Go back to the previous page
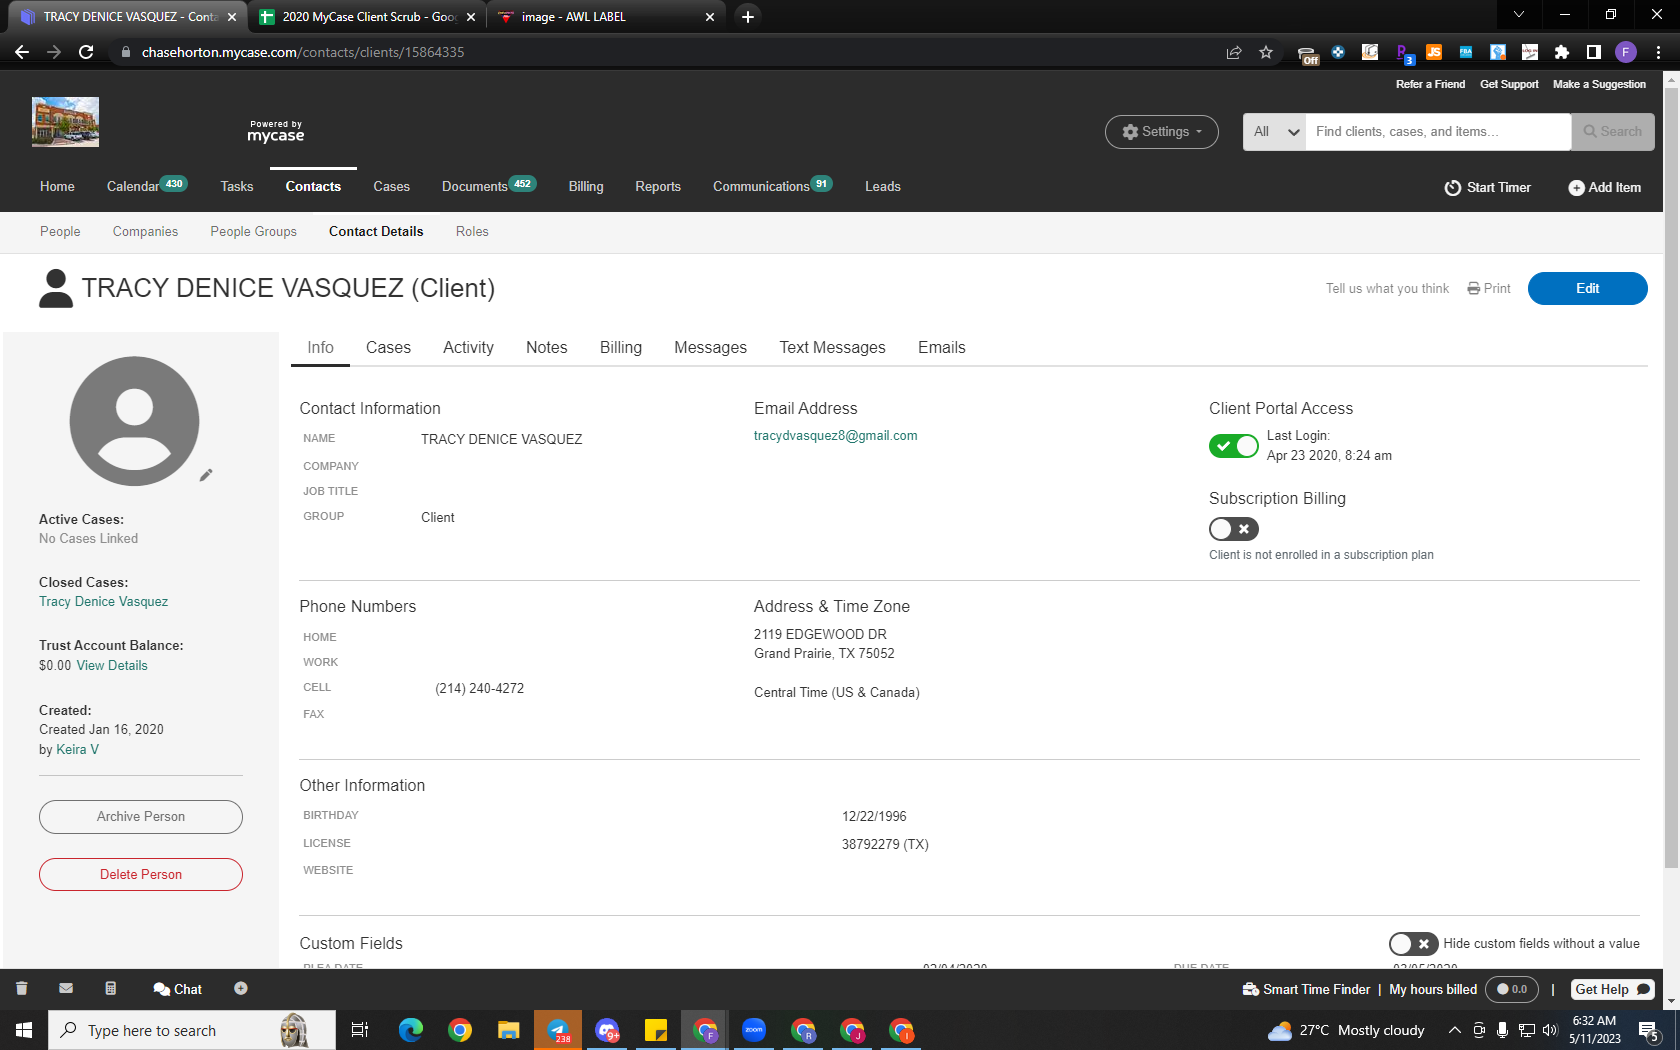Image resolution: width=1680 pixels, height=1050 pixels. pos(22,52)
